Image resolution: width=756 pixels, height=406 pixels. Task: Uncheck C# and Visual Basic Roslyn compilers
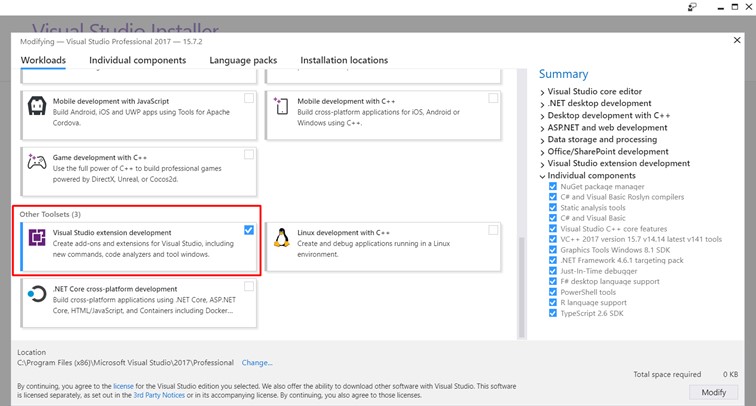click(553, 197)
